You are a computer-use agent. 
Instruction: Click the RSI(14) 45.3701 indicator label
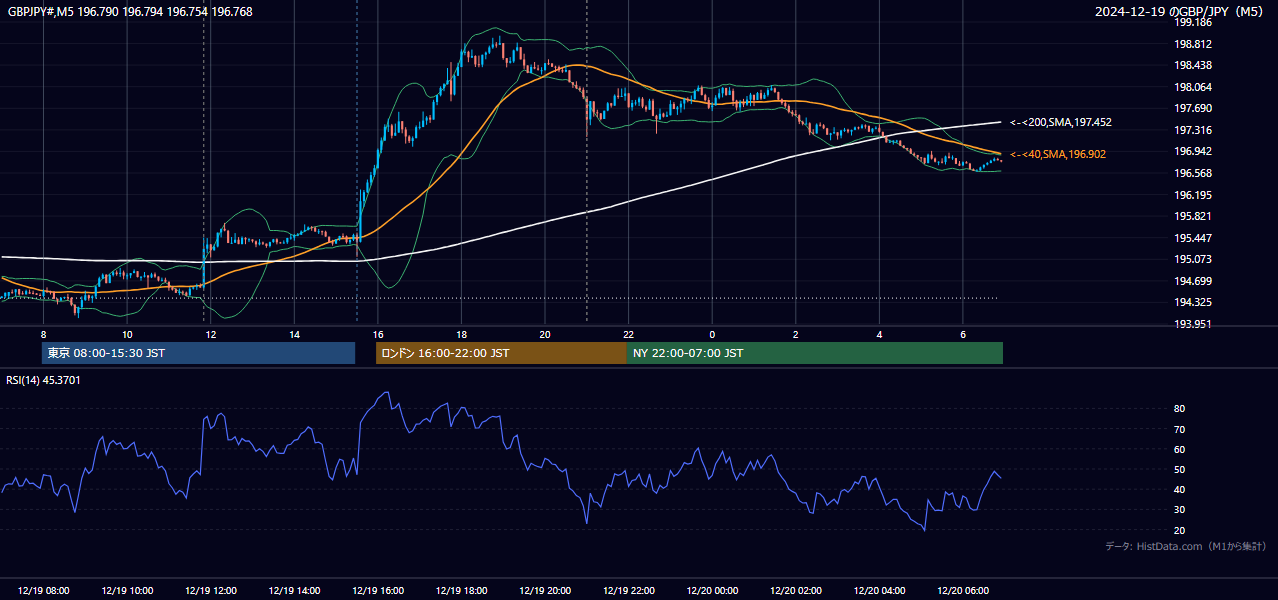coord(44,380)
